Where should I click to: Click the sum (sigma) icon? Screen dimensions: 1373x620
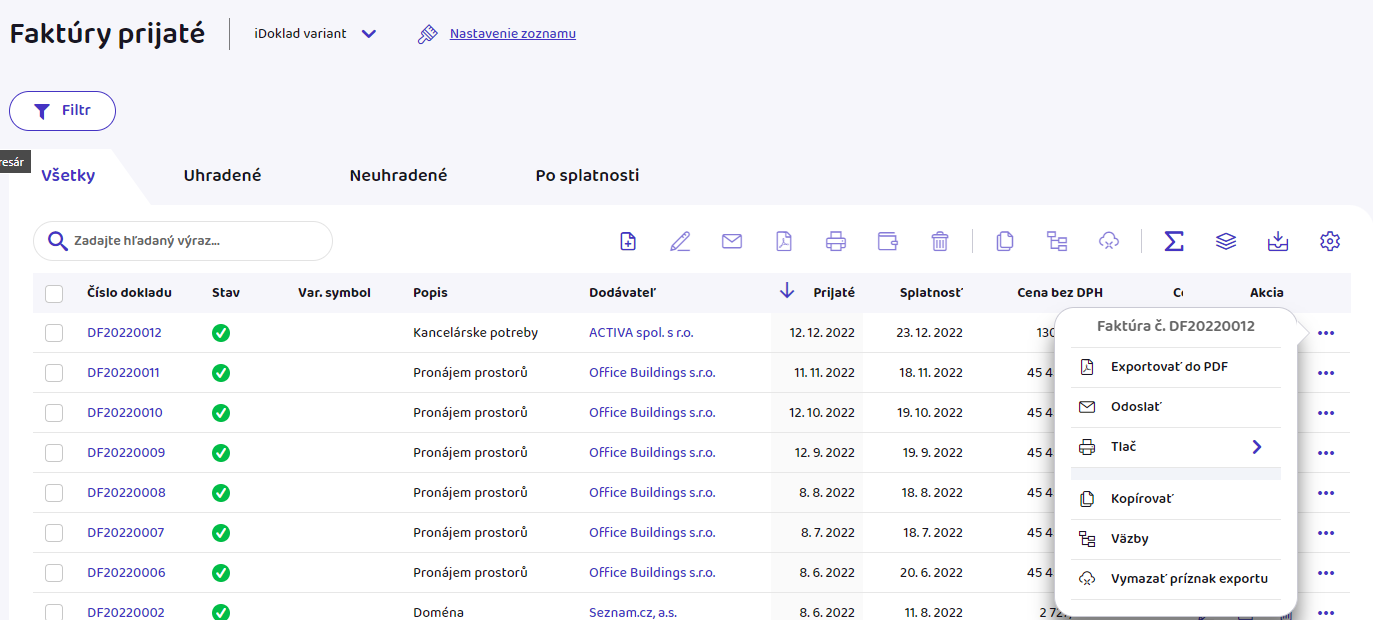(x=1174, y=241)
